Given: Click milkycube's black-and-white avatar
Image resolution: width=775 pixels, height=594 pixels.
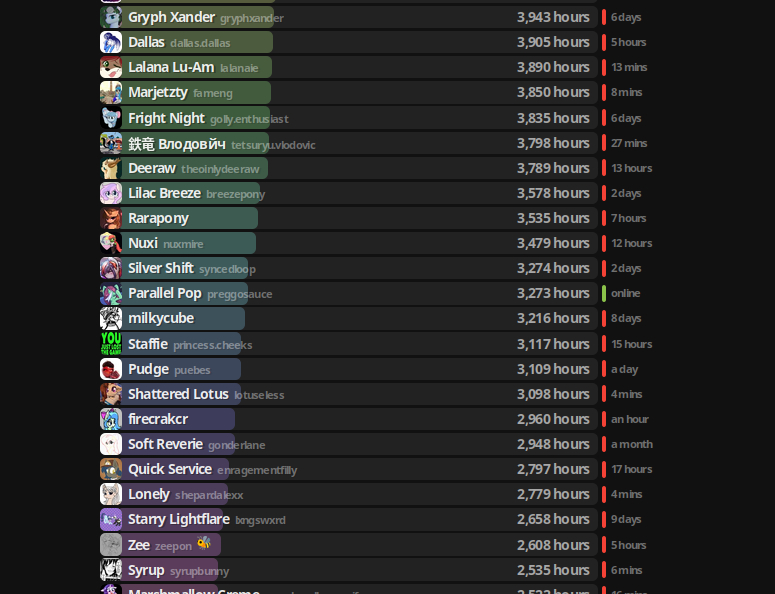Looking at the screenshot, I should (111, 318).
